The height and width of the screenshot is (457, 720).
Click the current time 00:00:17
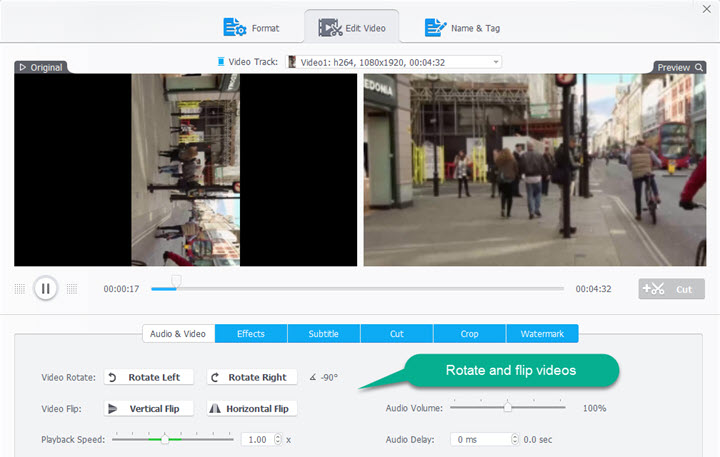point(121,289)
